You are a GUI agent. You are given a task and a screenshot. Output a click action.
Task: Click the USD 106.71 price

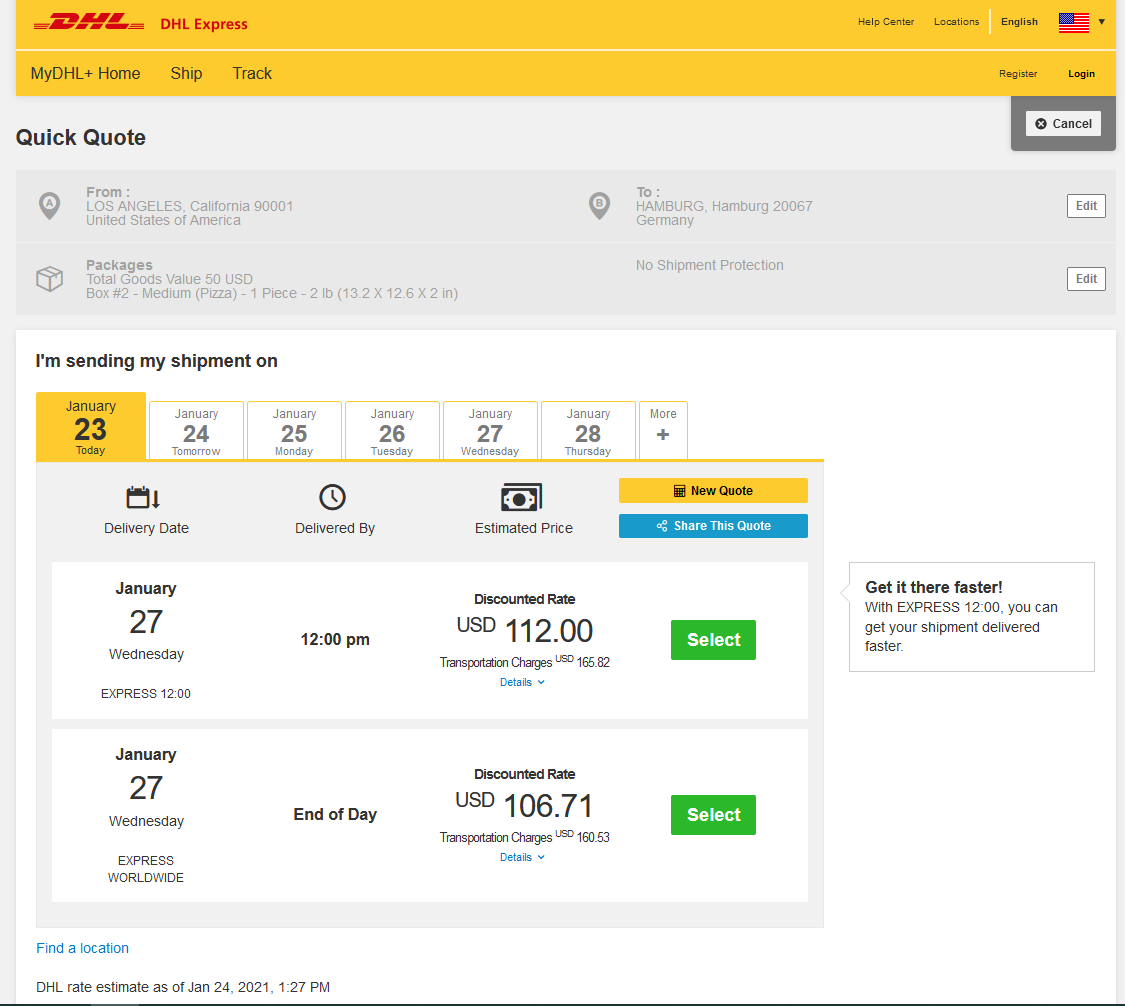click(524, 805)
